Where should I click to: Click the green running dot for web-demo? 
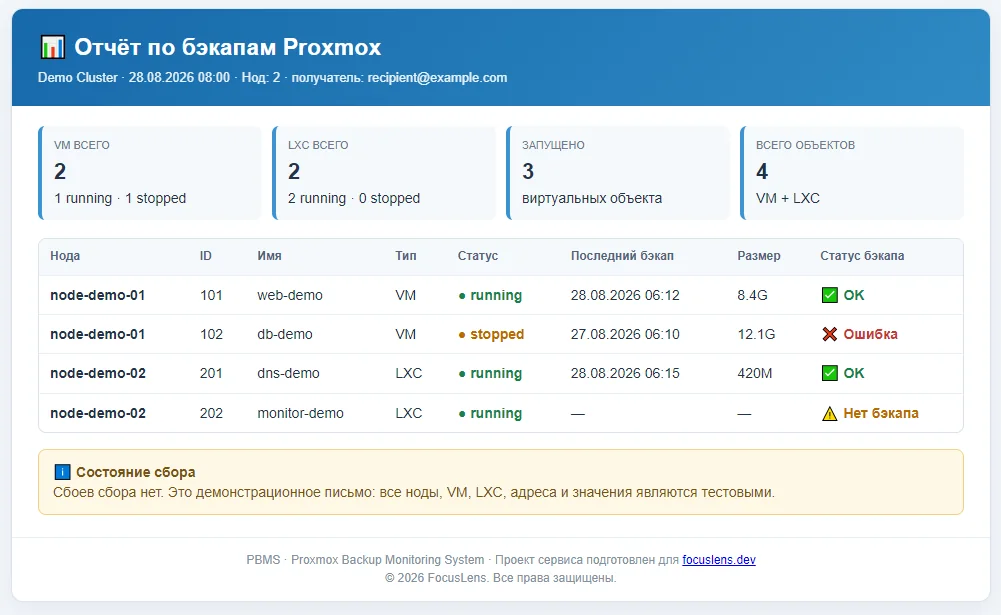462,296
